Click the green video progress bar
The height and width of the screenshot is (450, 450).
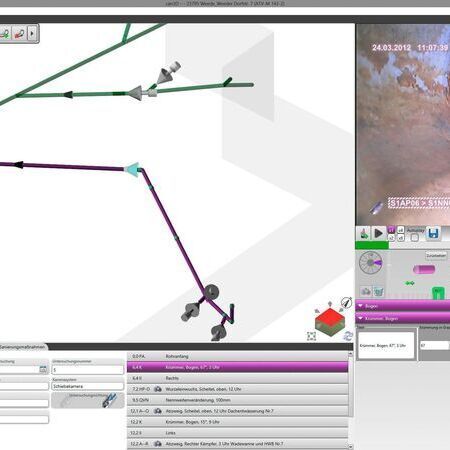pyautogui.click(x=372, y=246)
